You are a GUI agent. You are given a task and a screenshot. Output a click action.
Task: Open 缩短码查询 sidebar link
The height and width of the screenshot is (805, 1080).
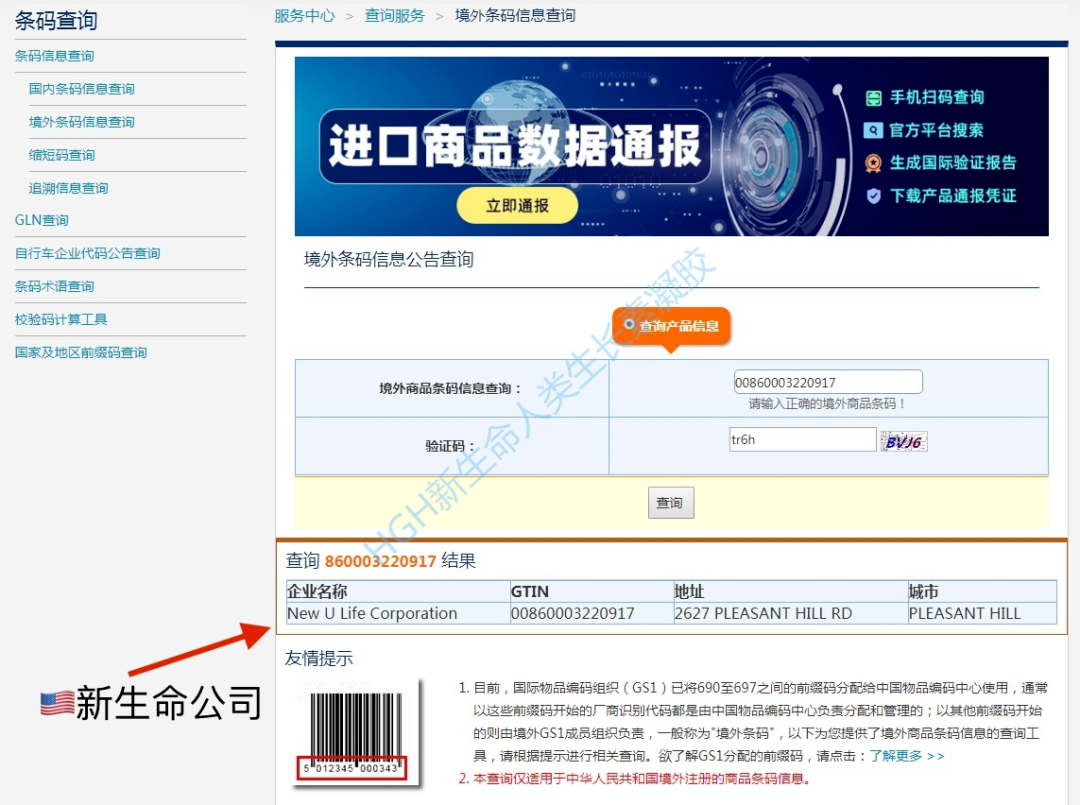point(62,155)
